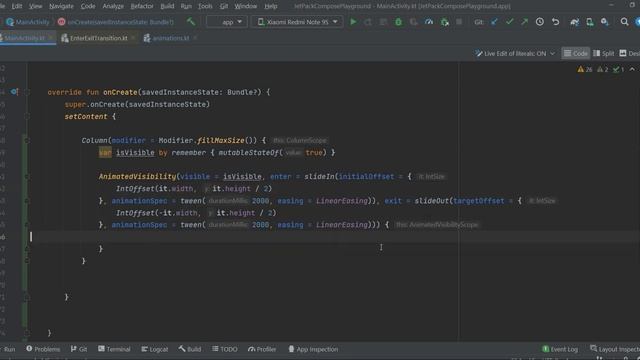640x360 pixels.
Task: Open the Event Log tool window
Action: coord(560,349)
